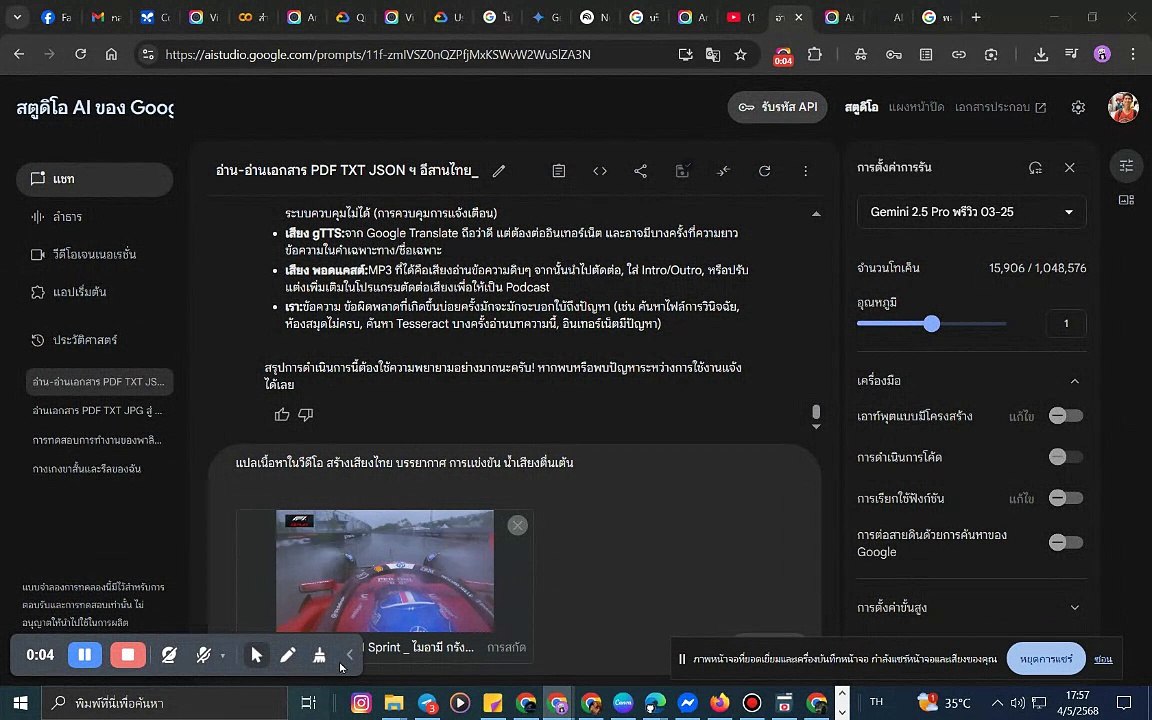Select the pen drawing tool in recorder

tap(288, 655)
